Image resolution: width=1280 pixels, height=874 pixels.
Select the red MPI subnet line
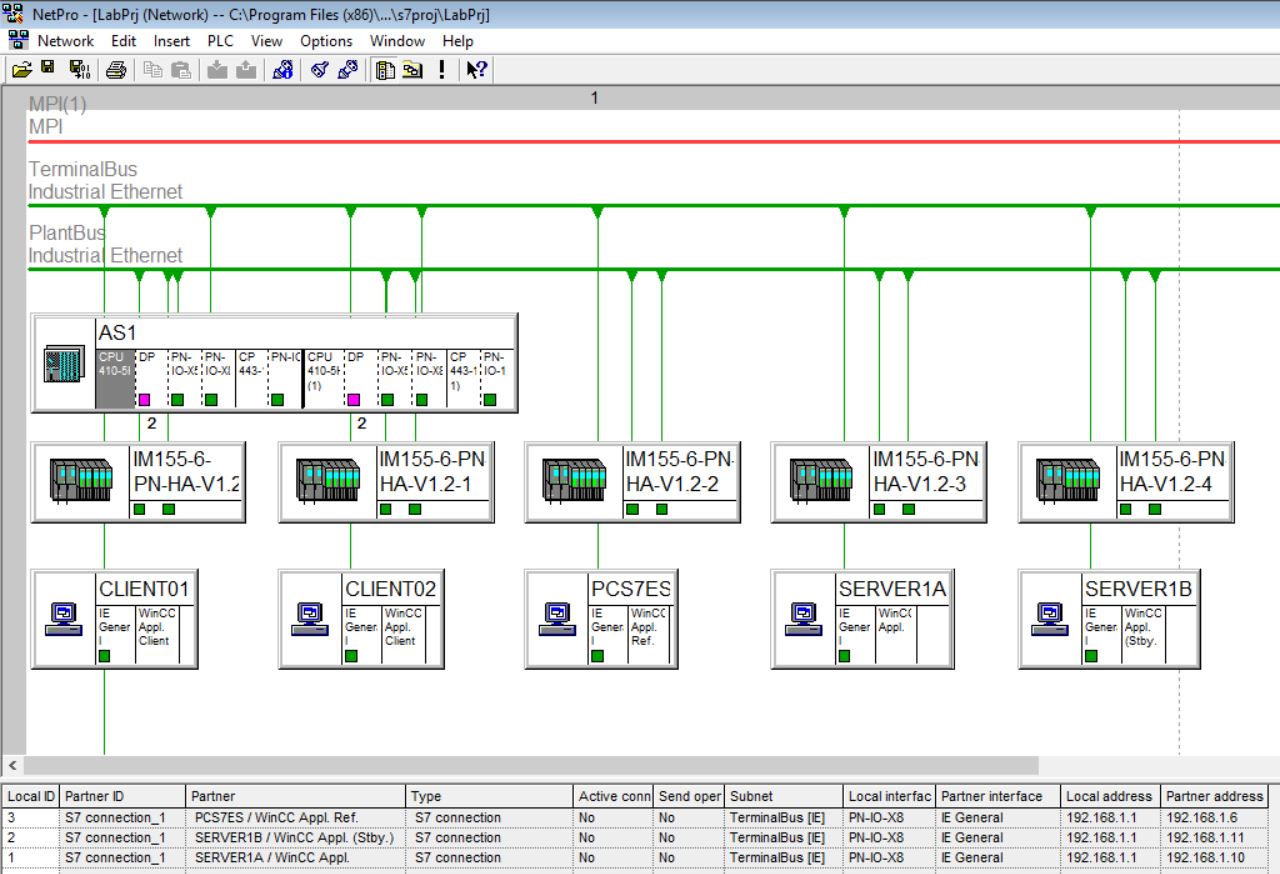click(x=653, y=141)
